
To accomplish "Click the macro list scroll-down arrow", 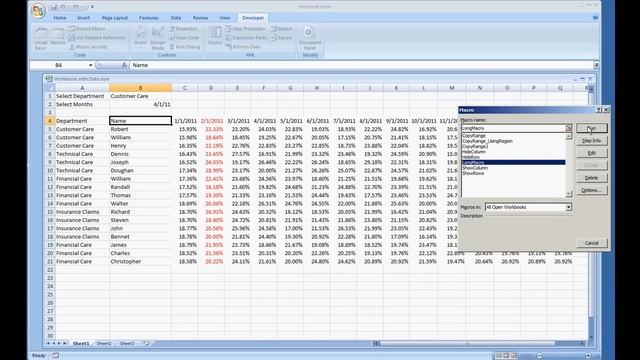I will pos(569,194).
